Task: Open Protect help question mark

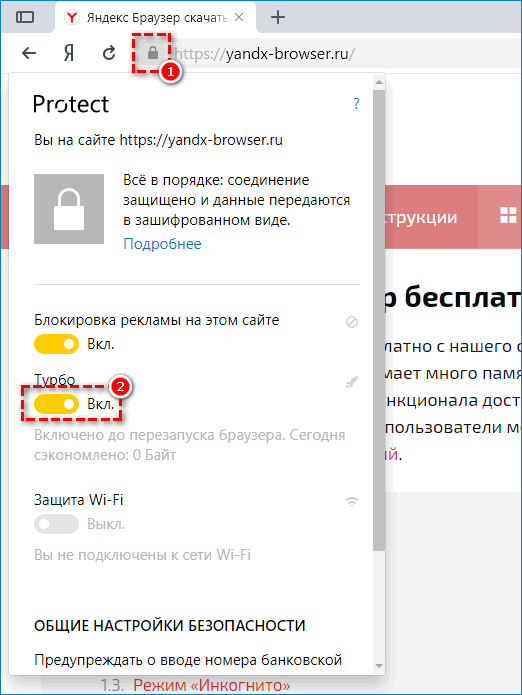Action: [356, 104]
